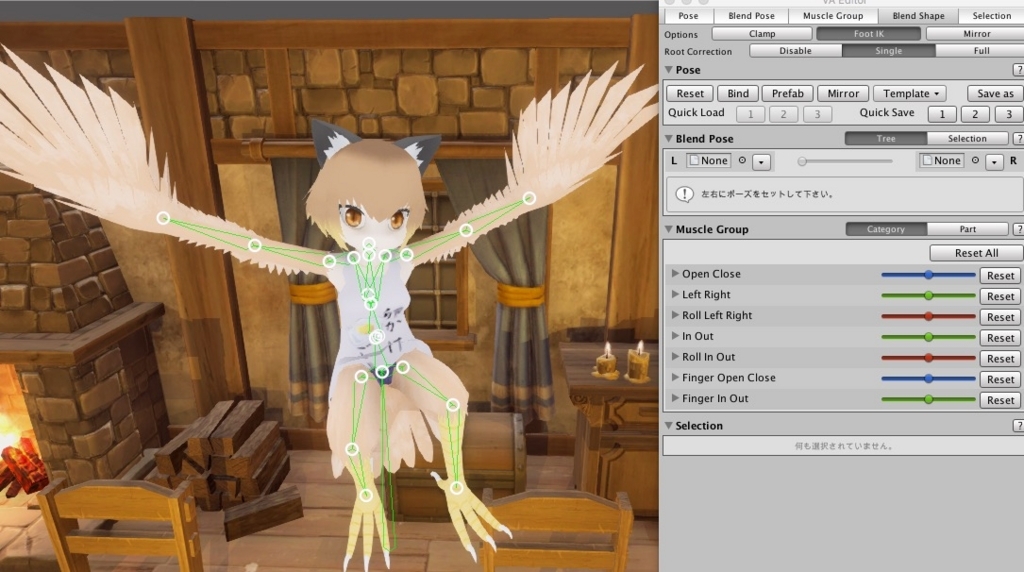1024x572 pixels.
Task: Expand the Open Close muscle row
Action: [675, 274]
